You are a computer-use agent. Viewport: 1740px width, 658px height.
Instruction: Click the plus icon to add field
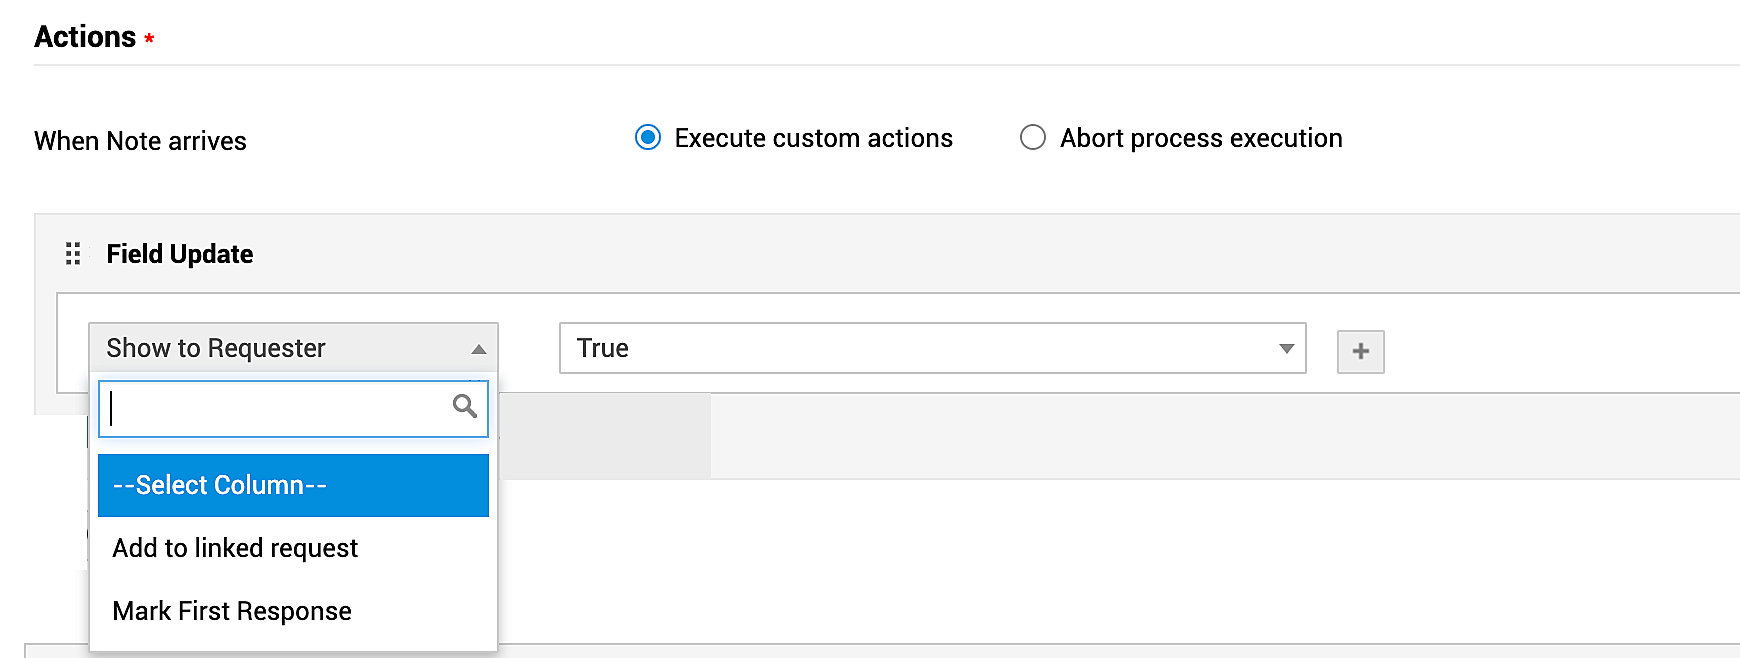tap(1360, 351)
